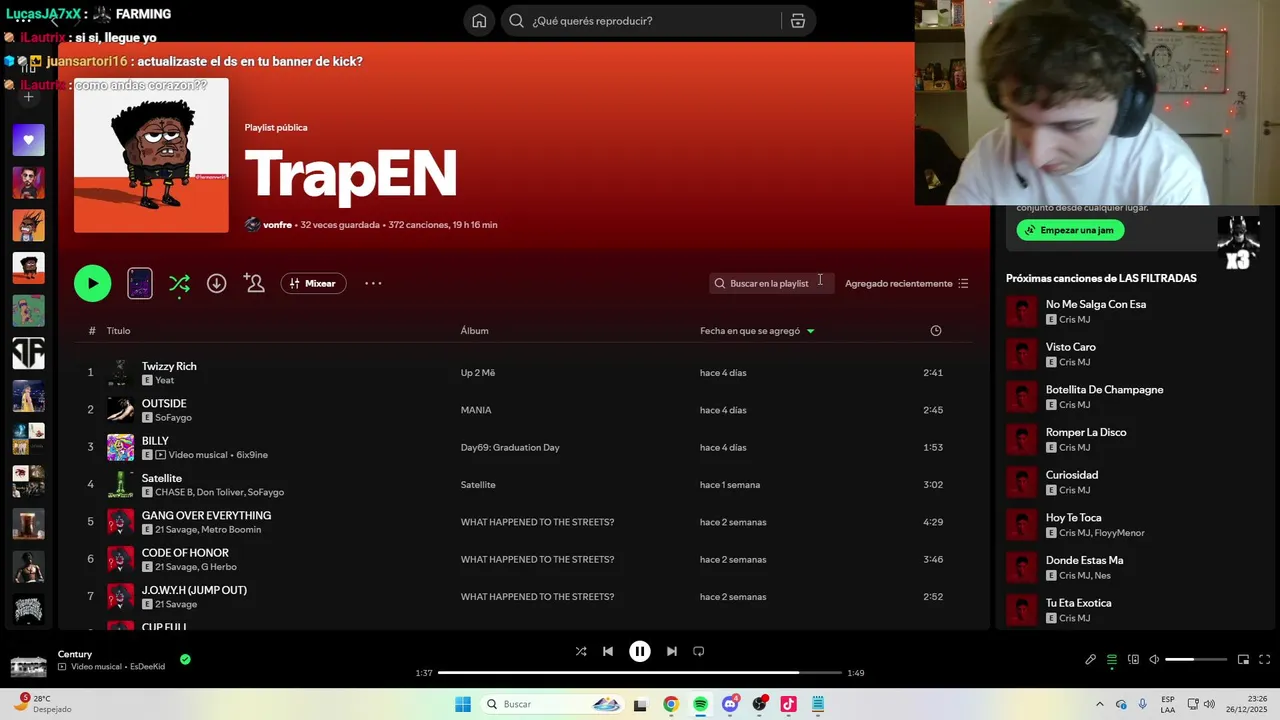Viewport: 1280px width, 720px height.
Task: Open album 'Up 2 Më'
Action: click(478, 373)
